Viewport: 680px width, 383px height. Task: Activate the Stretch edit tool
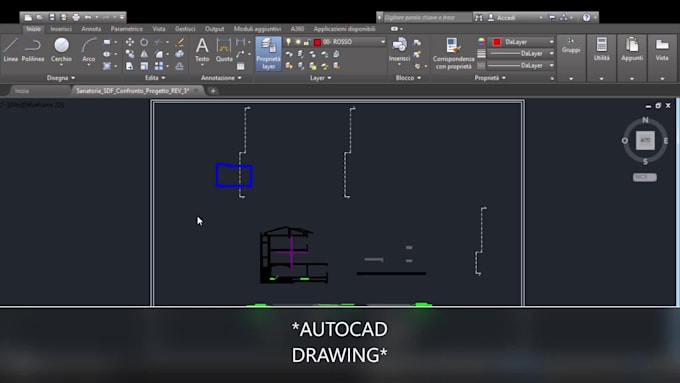point(129,66)
